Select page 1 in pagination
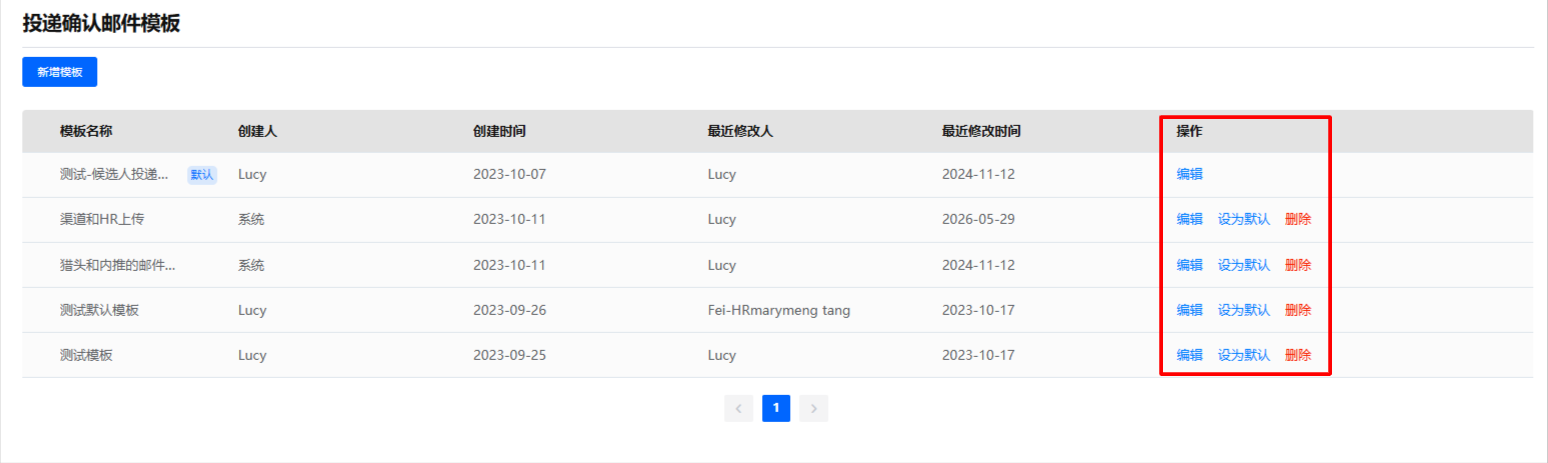 (x=776, y=408)
